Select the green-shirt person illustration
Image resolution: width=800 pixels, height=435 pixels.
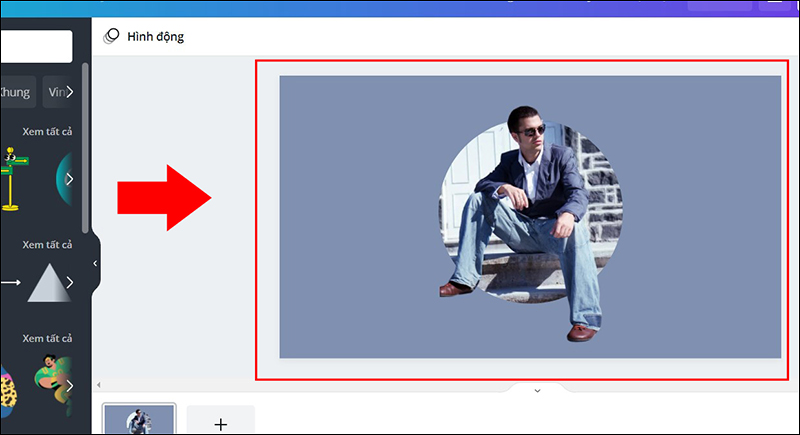click(52, 380)
